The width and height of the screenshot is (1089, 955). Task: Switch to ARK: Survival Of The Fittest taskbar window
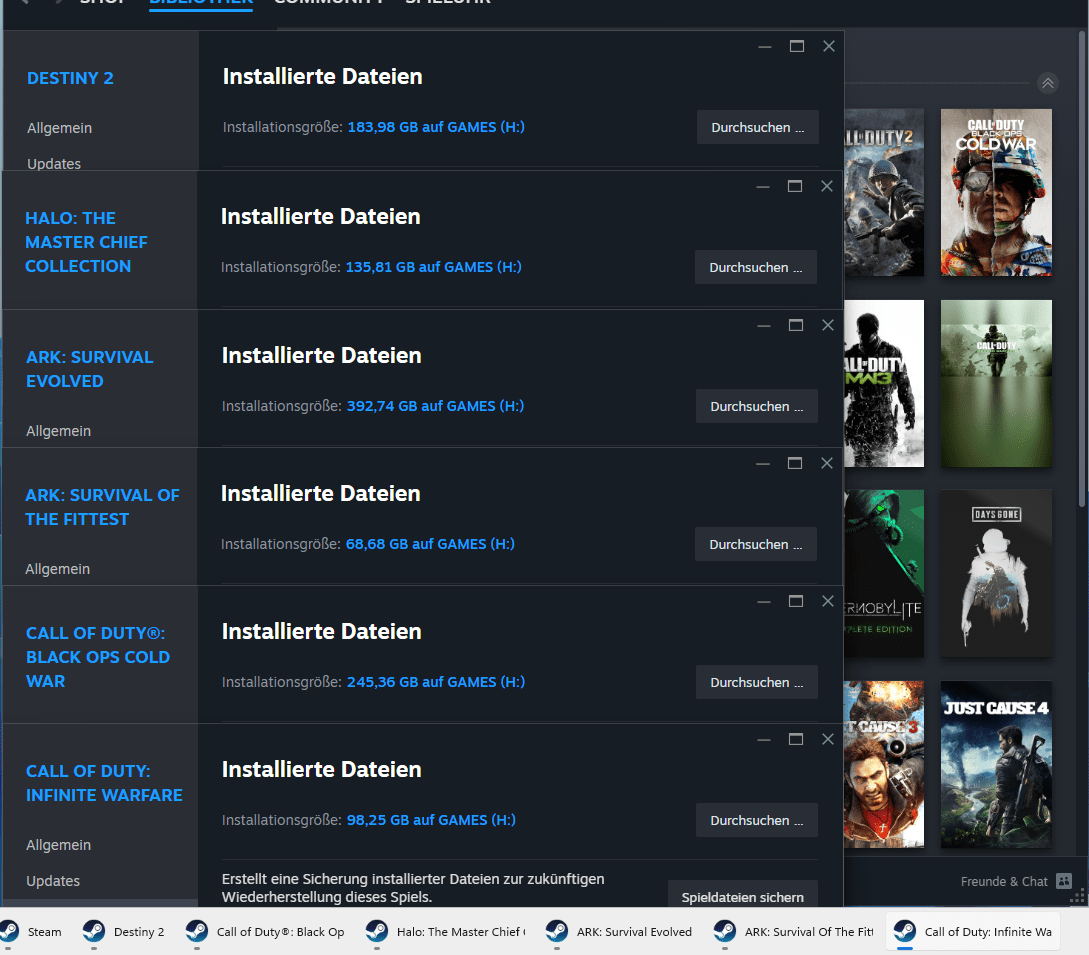(794, 931)
